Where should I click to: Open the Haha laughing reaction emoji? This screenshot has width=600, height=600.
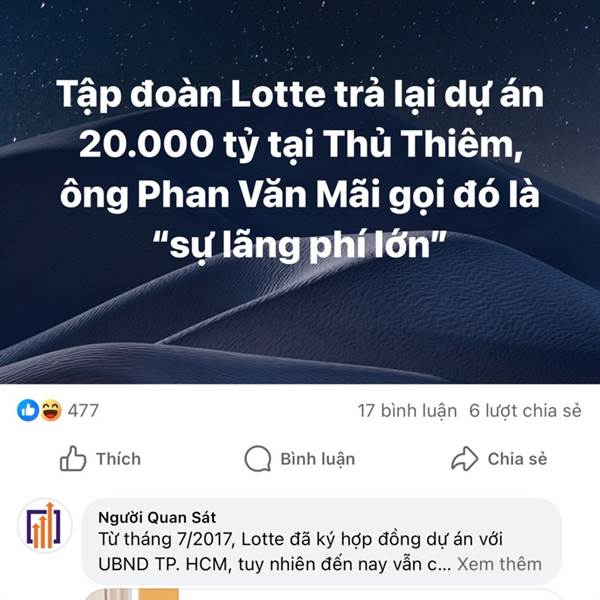pos(51,410)
